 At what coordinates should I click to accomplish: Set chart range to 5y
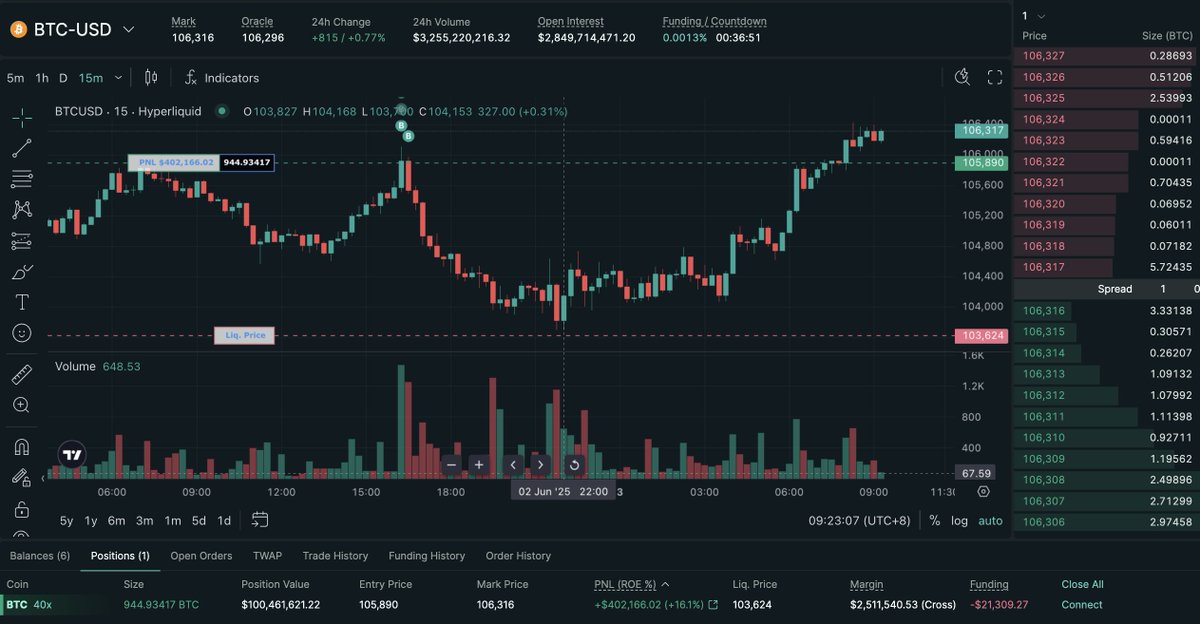(x=66, y=520)
